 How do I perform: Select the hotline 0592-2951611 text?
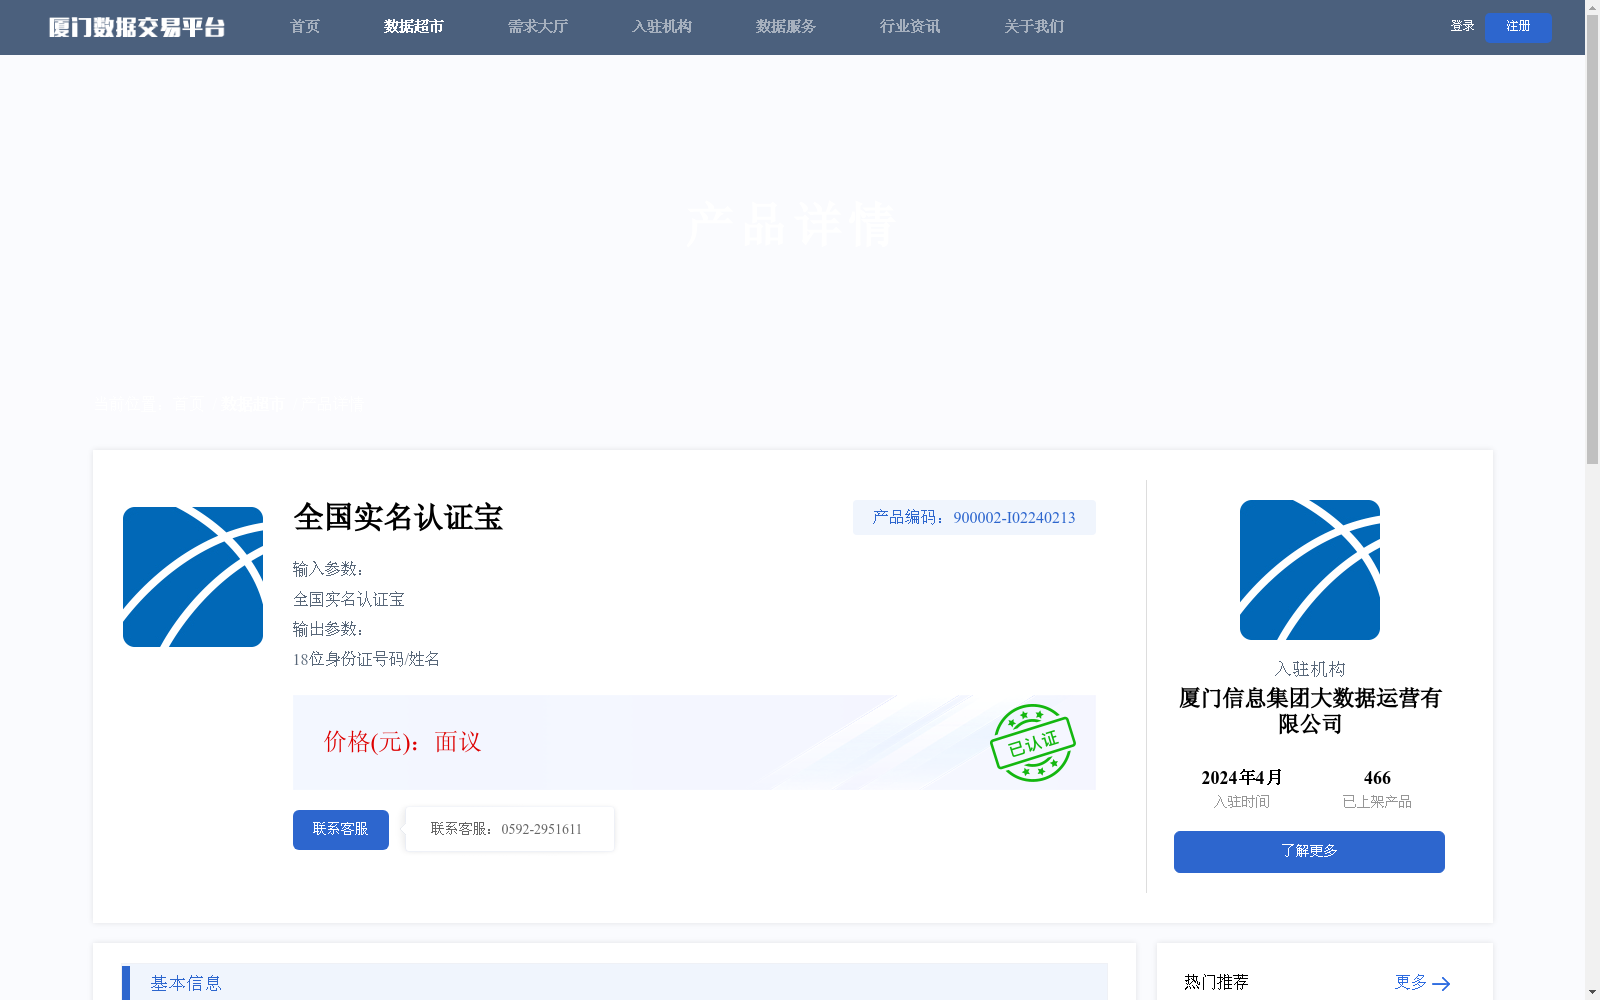pos(541,830)
